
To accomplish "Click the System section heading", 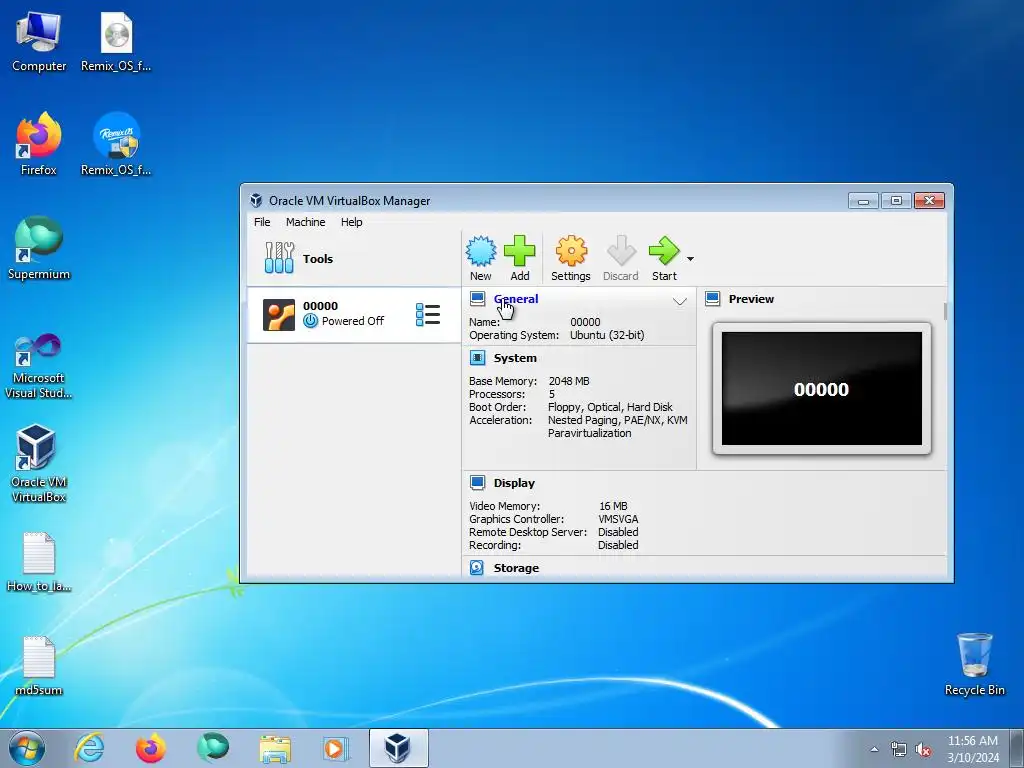I will (x=515, y=358).
